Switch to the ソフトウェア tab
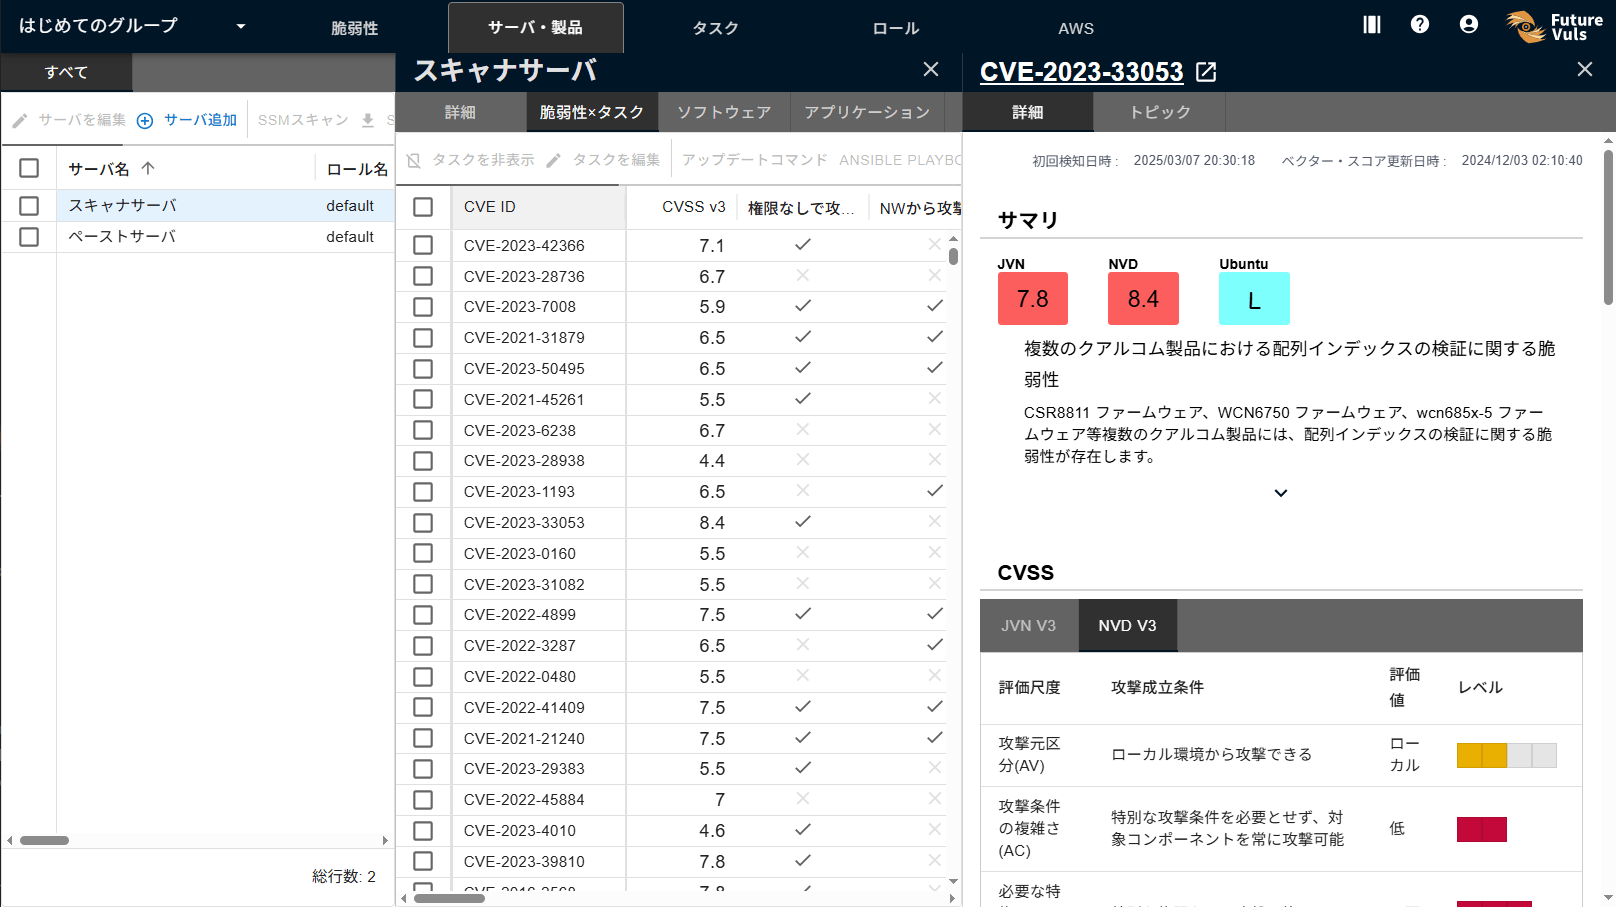This screenshot has height=907, width=1616. [724, 112]
